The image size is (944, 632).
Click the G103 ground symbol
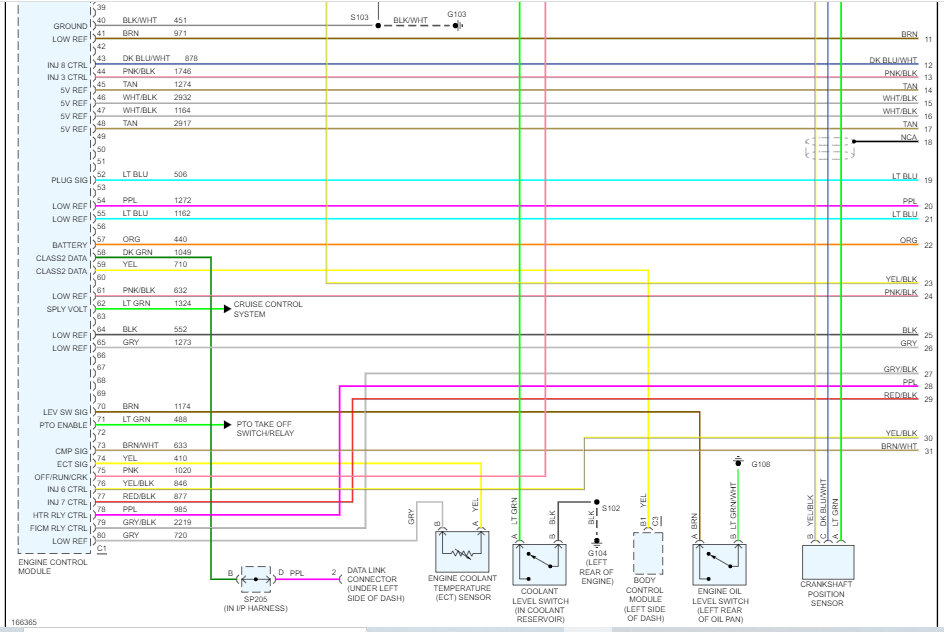point(458,25)
